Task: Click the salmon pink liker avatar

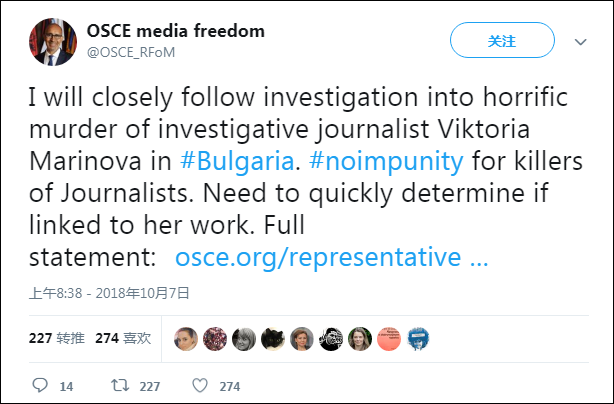Action: (390, 339)
